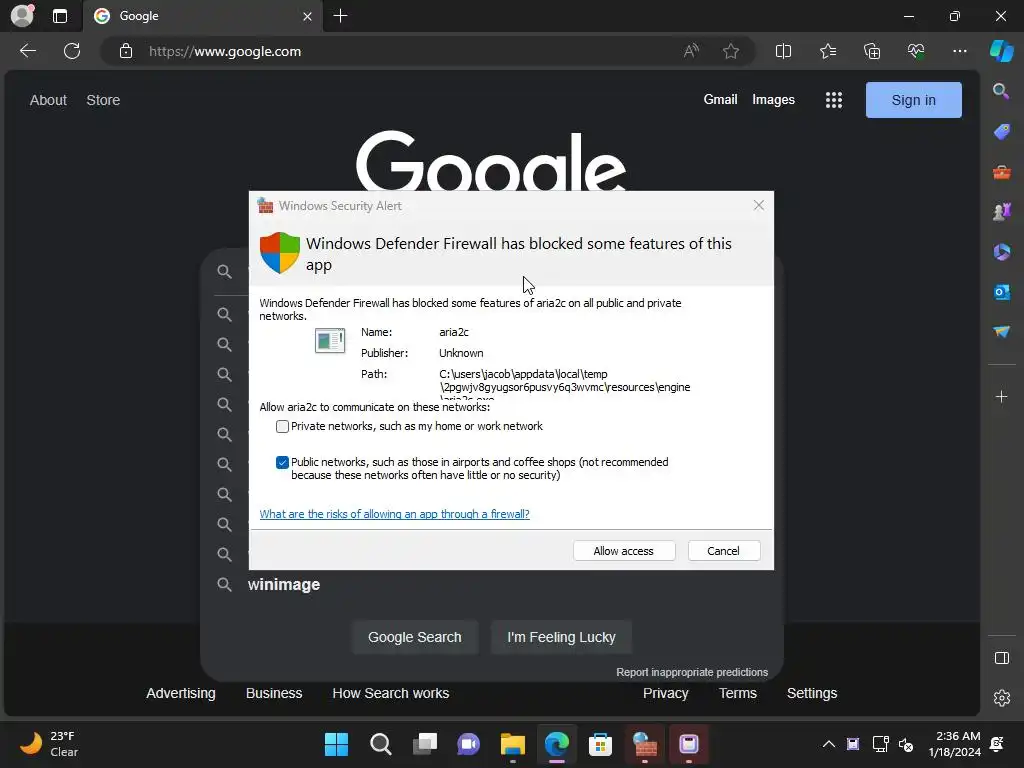
Task: Open Terms footer link
Action: click(737, 693)
